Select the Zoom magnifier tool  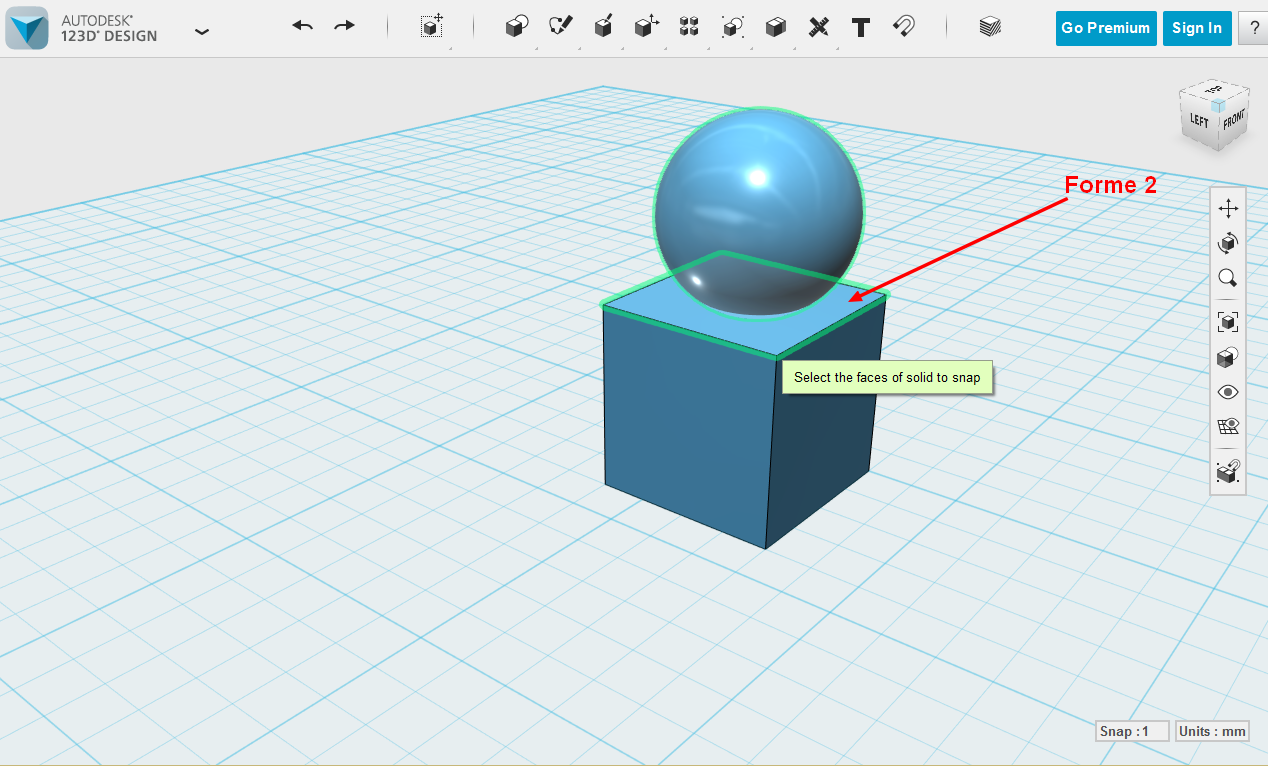coord(1228,278)
